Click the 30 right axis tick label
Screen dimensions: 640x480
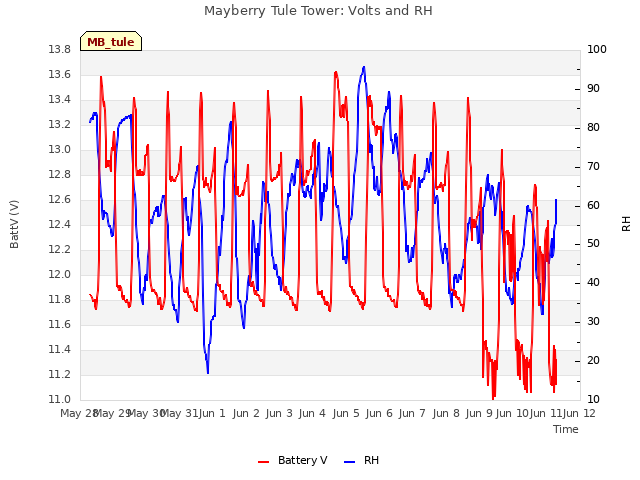point(593,322)
